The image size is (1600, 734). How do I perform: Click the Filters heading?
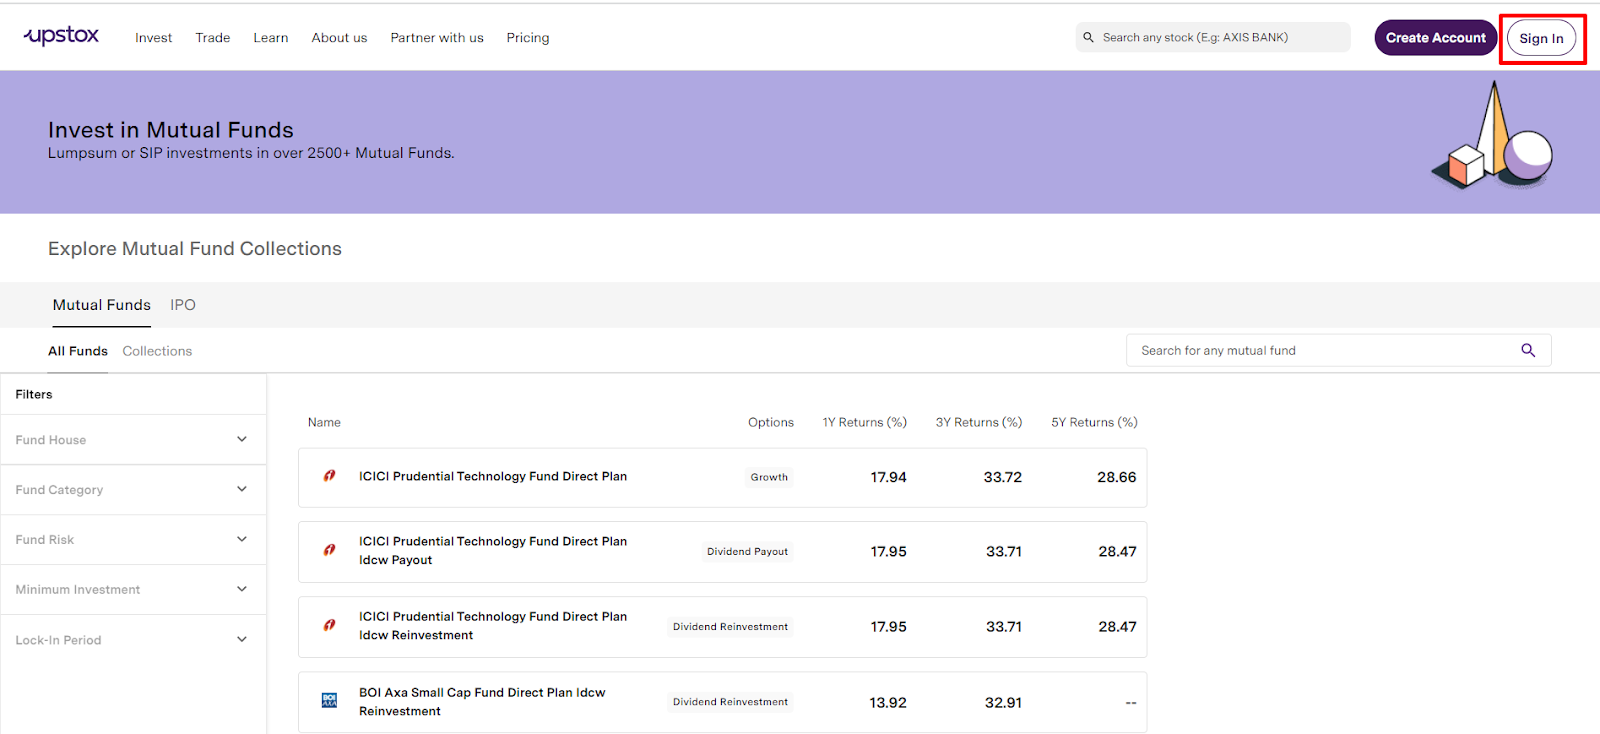(x=34, y=394)
